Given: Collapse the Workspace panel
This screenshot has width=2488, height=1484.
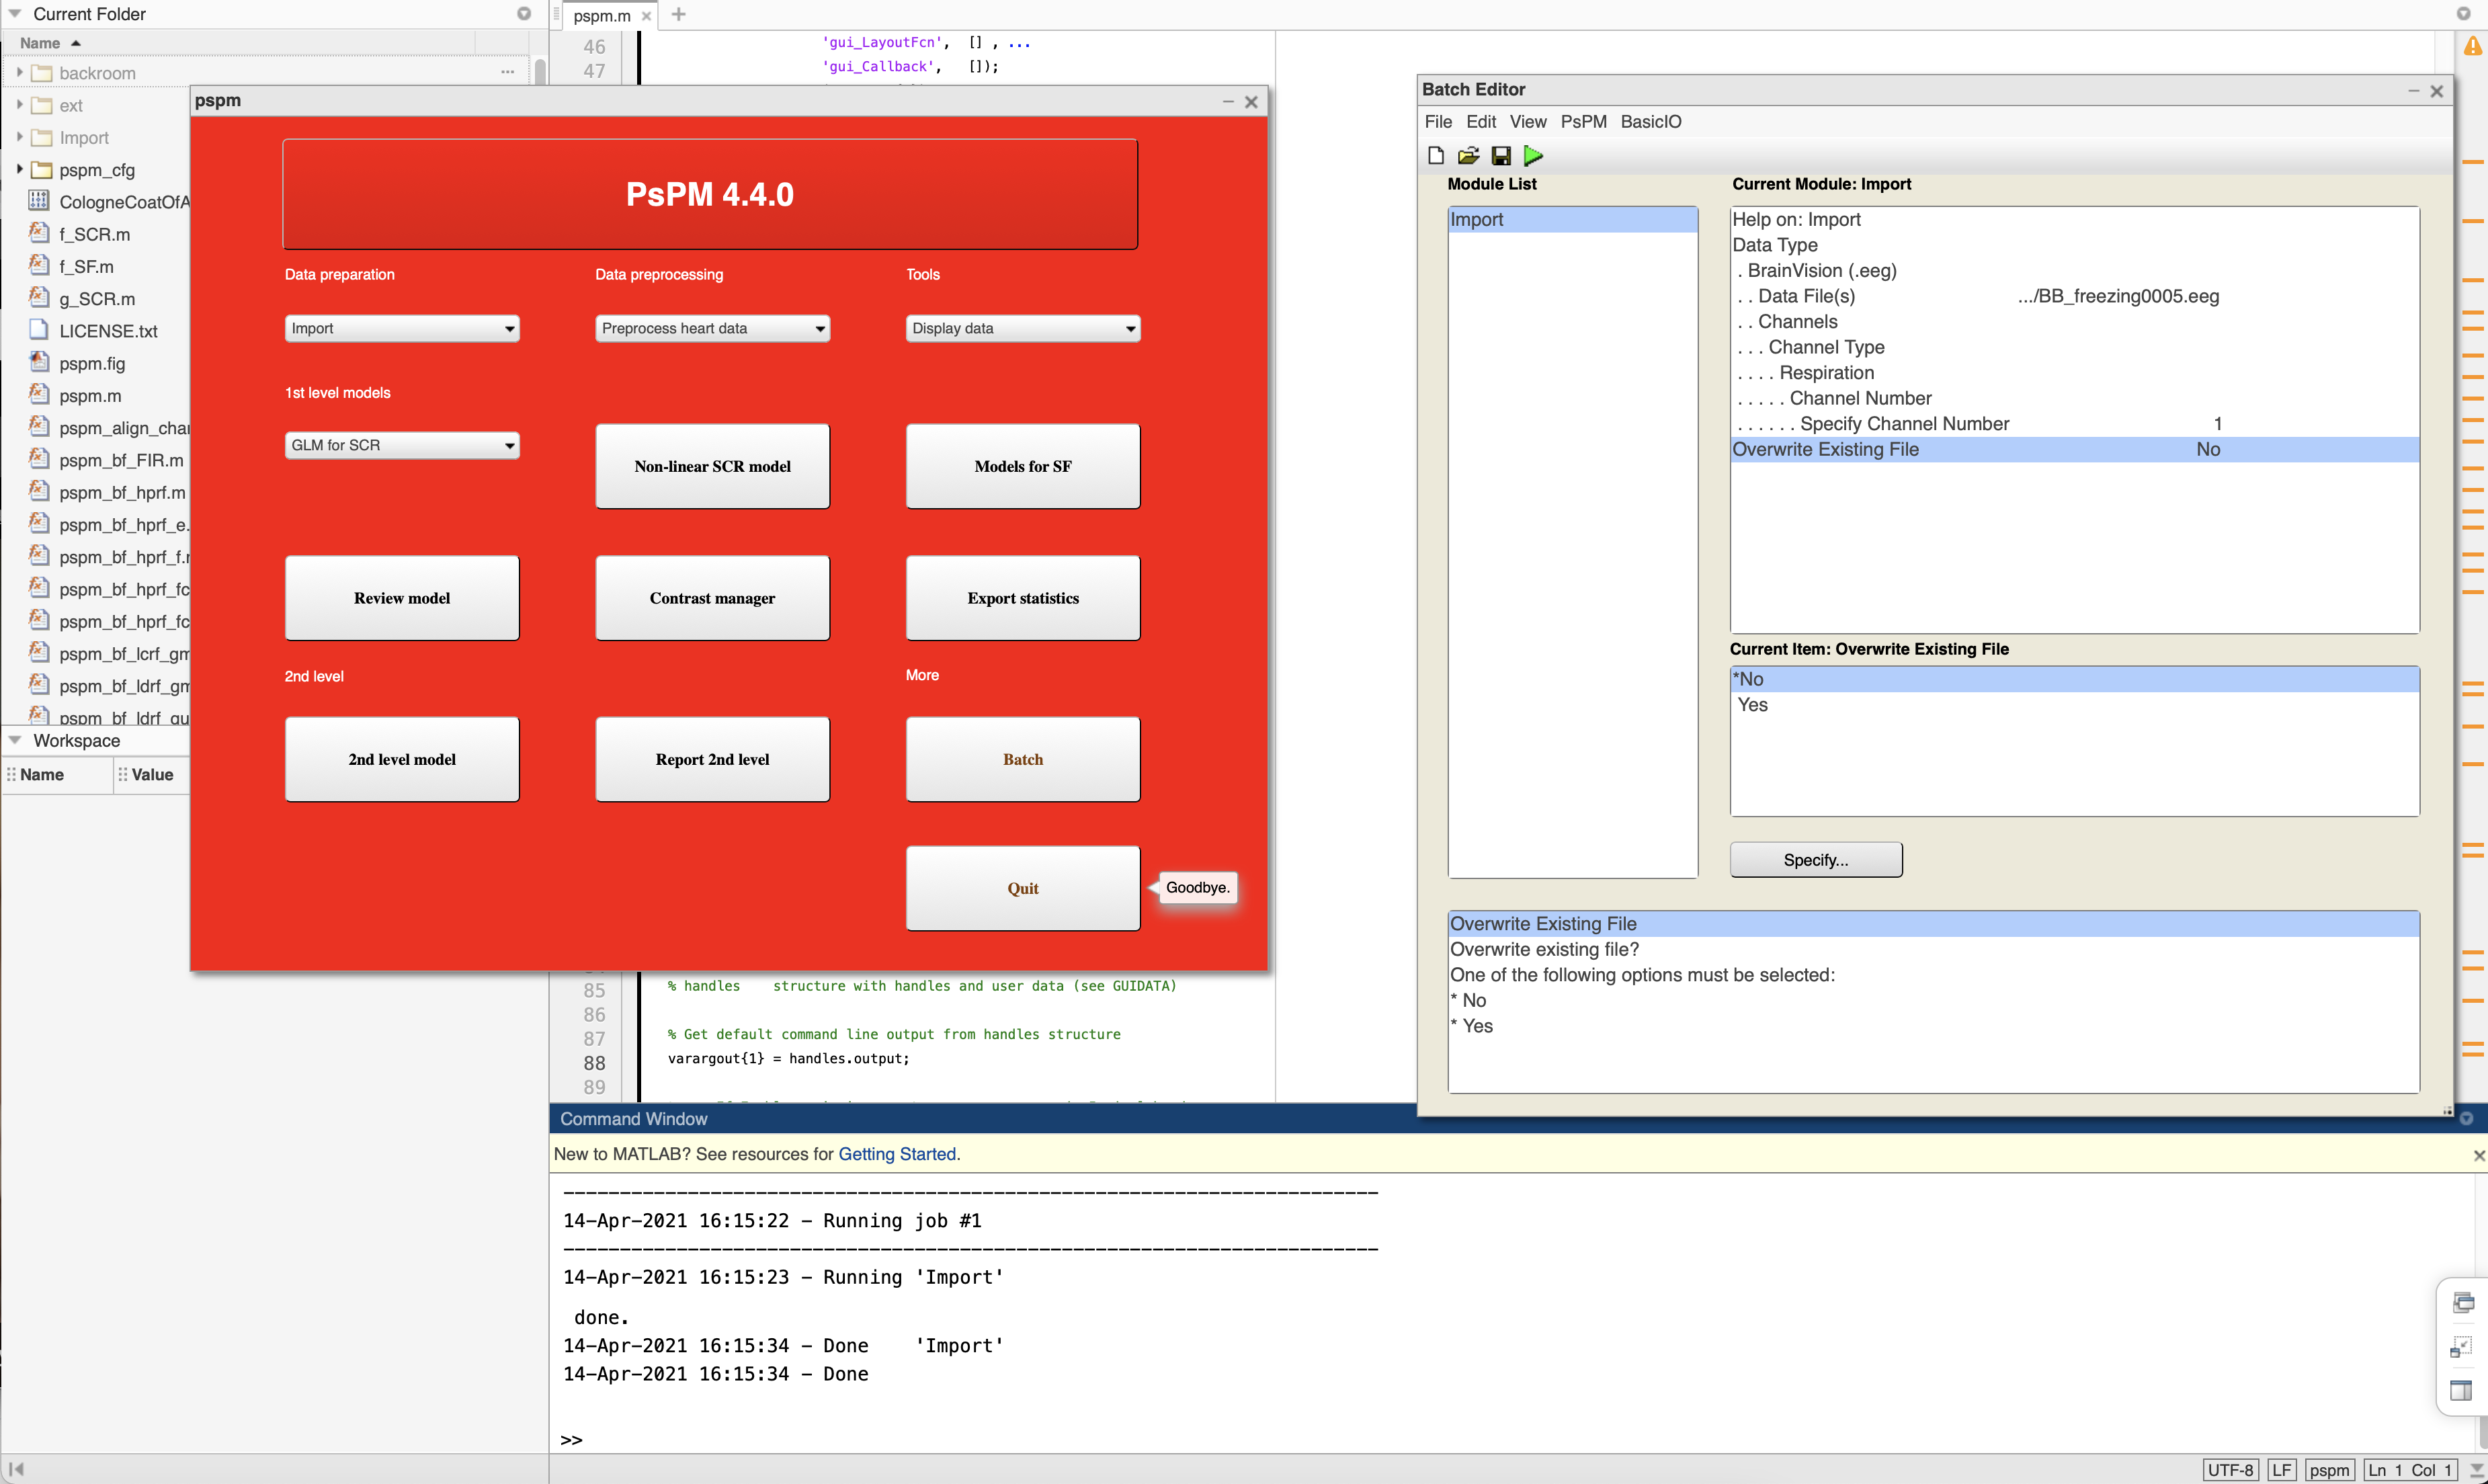Looking at the screenshot, I should pos(15,740).
